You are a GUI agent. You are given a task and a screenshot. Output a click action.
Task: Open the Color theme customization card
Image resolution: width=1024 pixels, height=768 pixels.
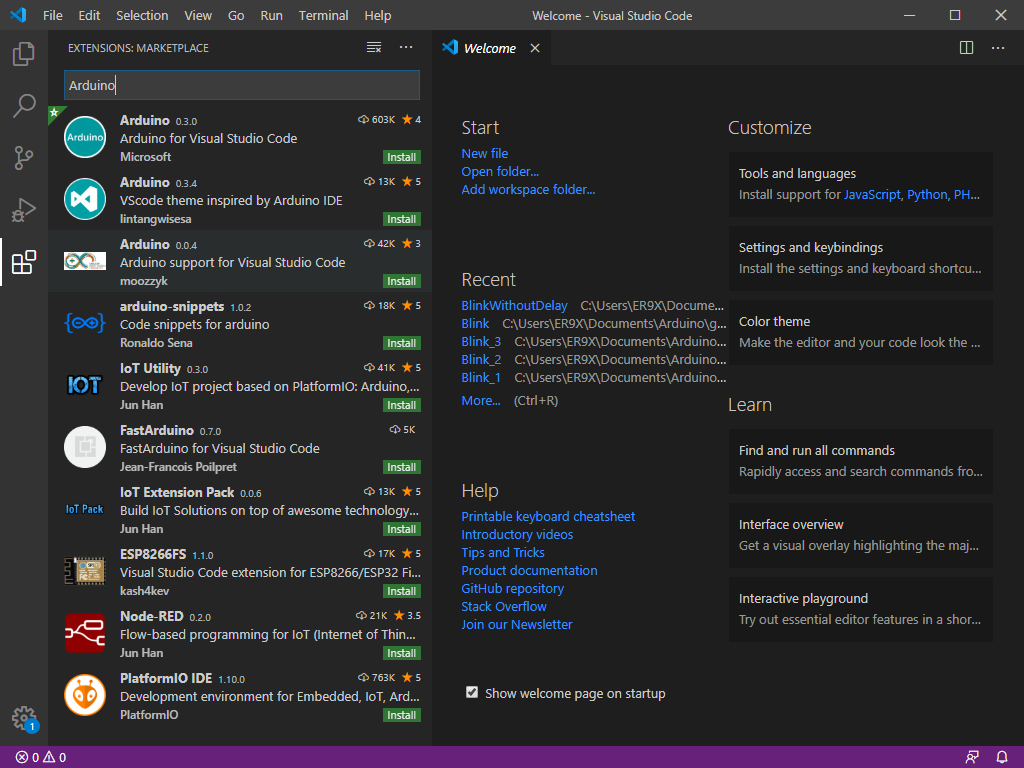[x=861, y=332]
